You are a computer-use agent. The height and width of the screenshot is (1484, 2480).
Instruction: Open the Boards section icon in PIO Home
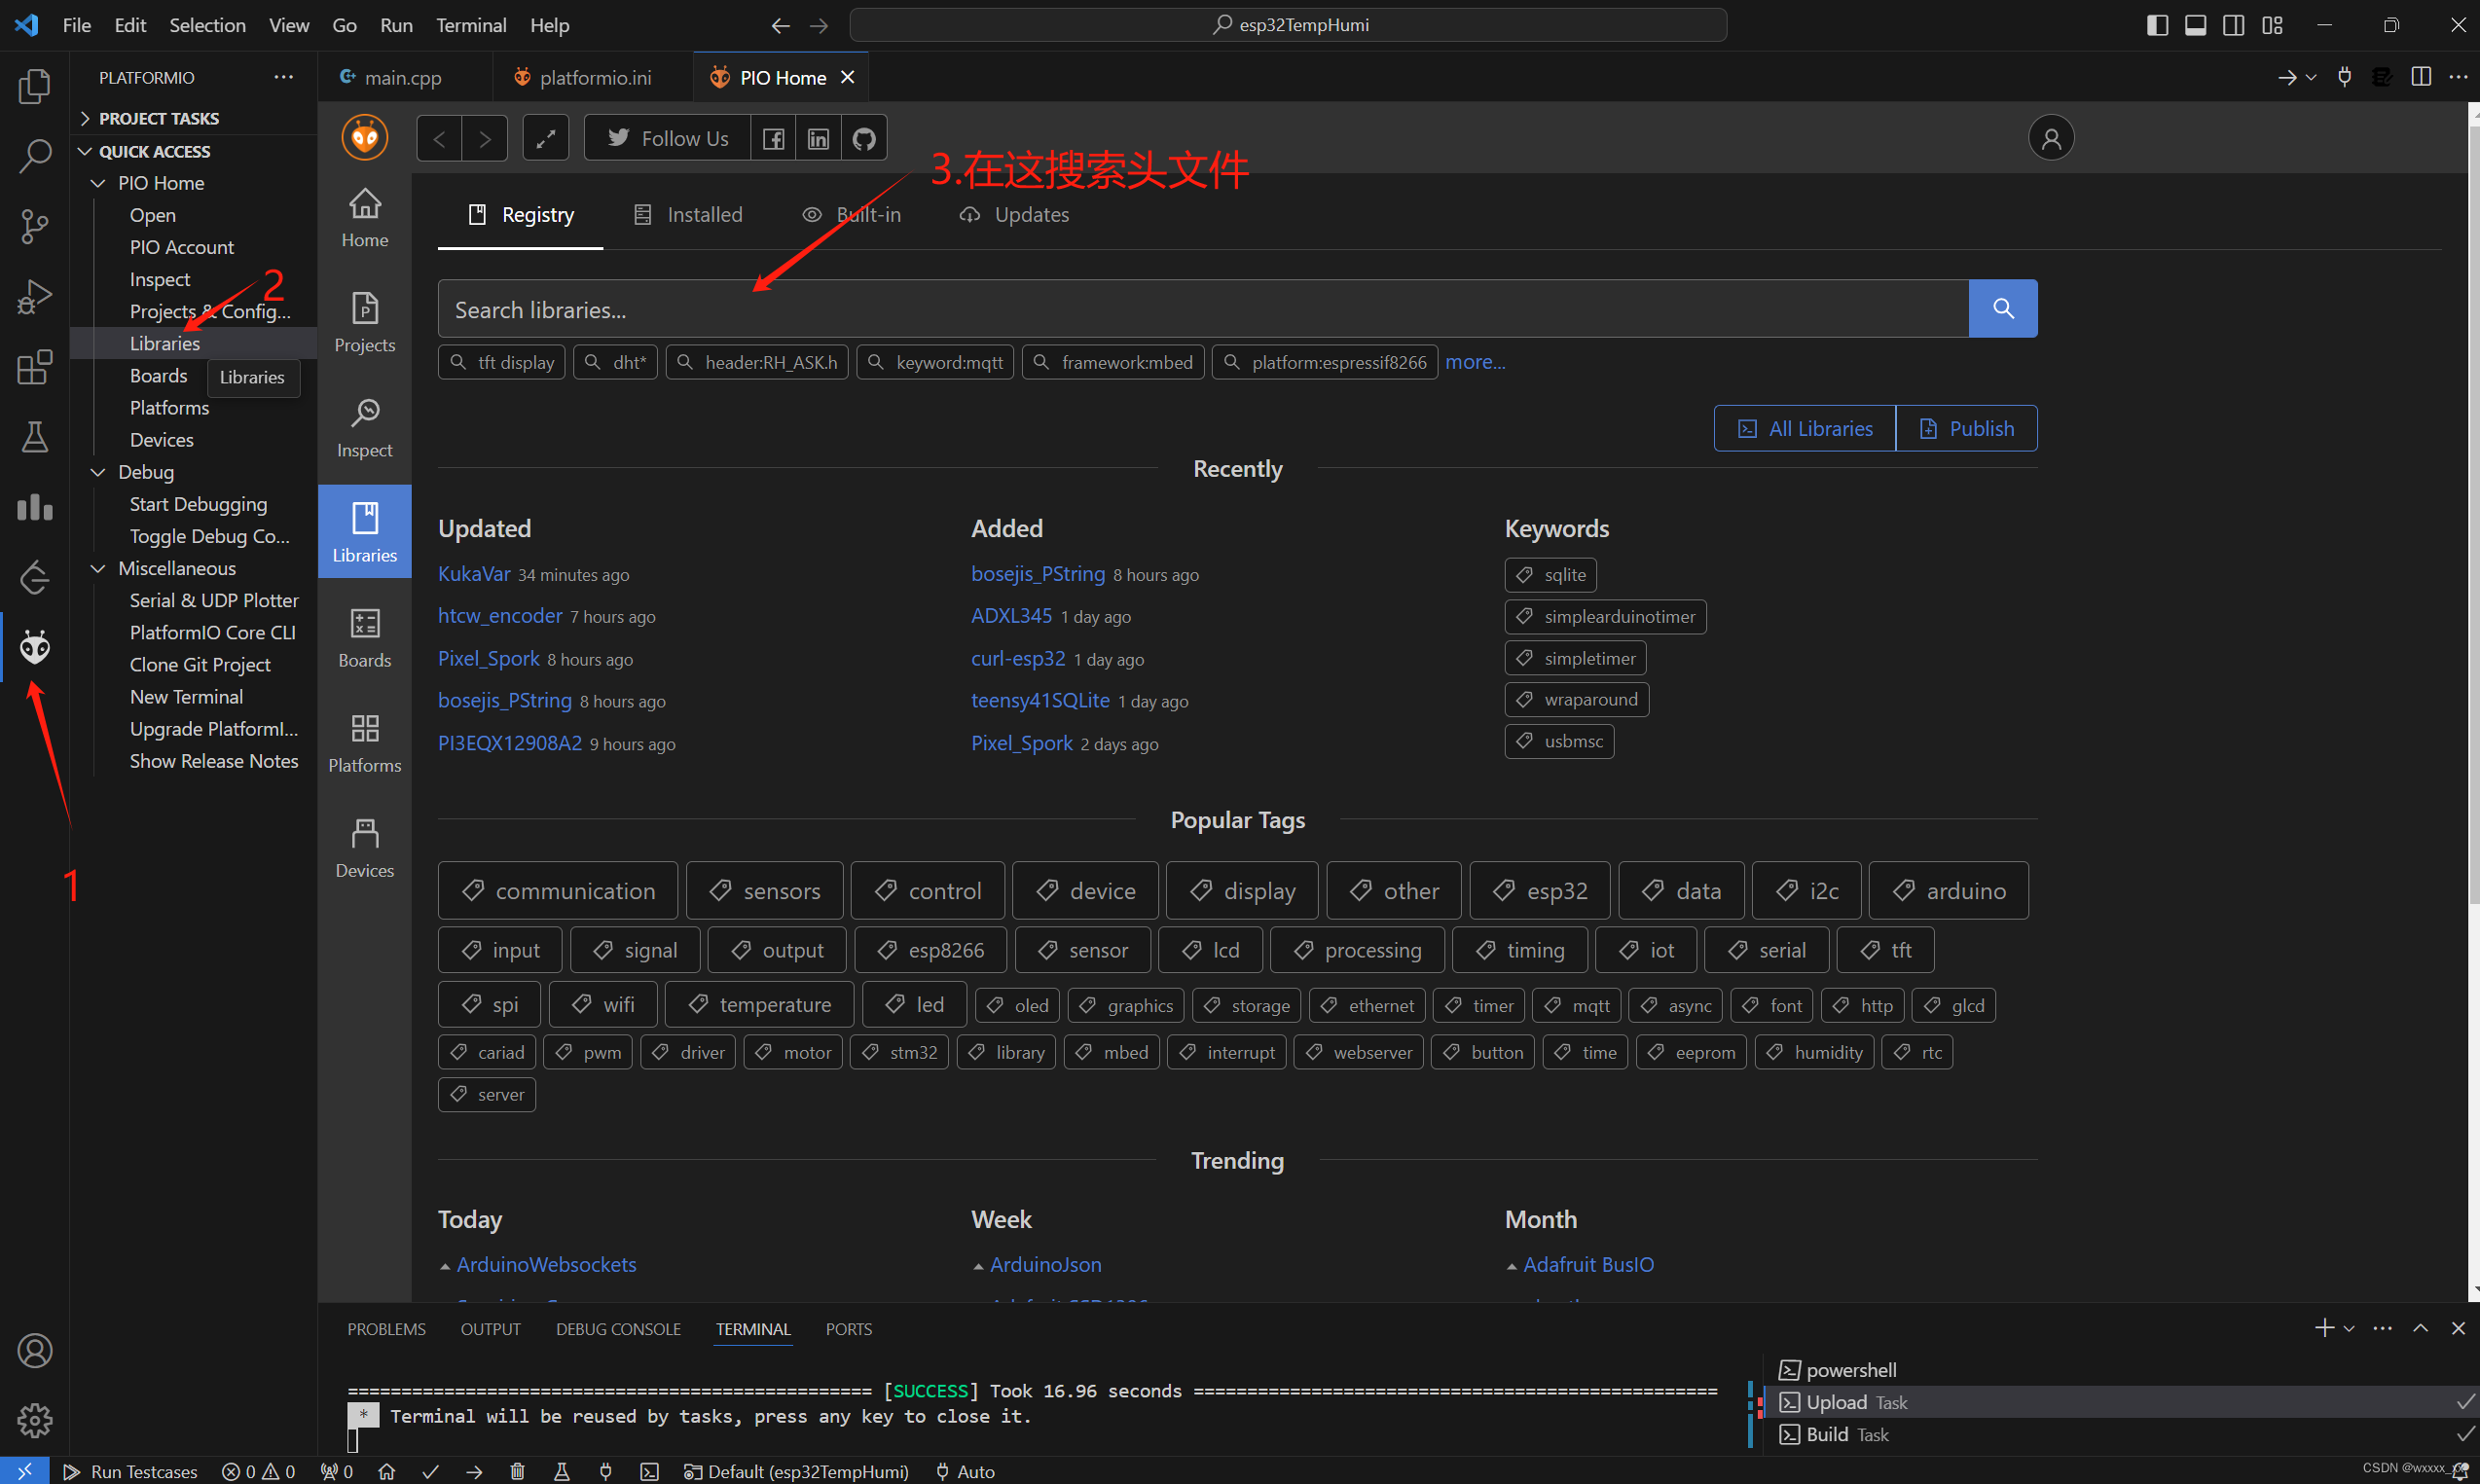(364, 635)
